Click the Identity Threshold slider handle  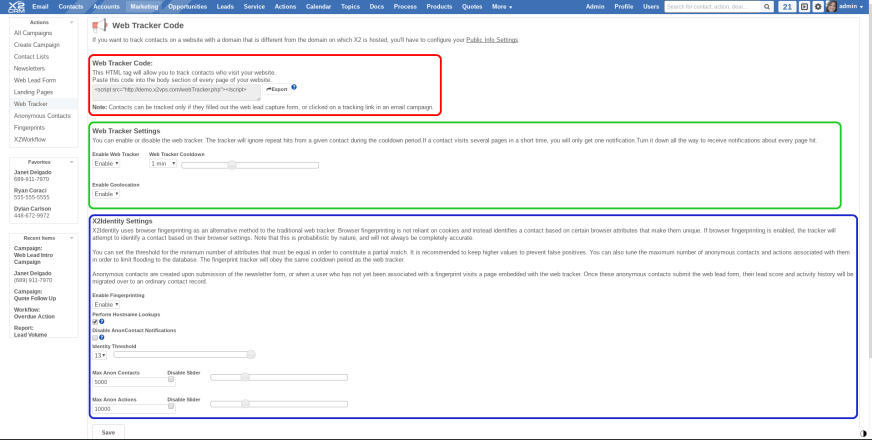(x=251, y=354)
